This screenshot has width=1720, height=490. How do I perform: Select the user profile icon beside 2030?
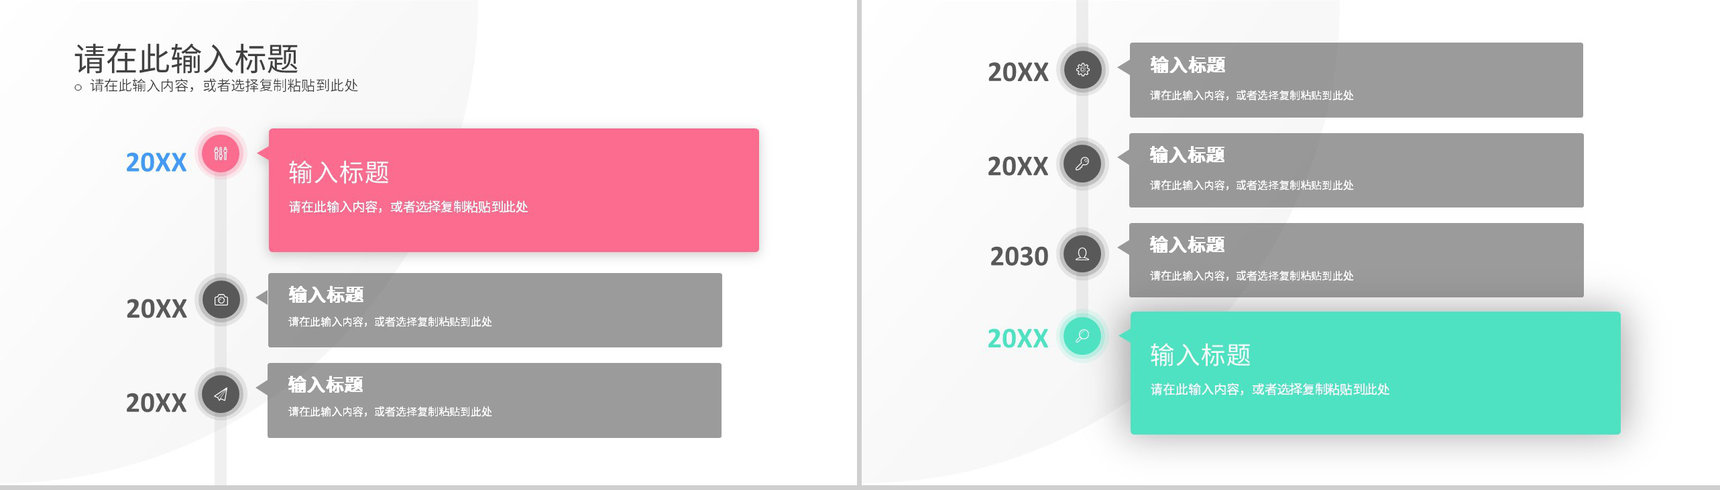(x=1082, y=254)
